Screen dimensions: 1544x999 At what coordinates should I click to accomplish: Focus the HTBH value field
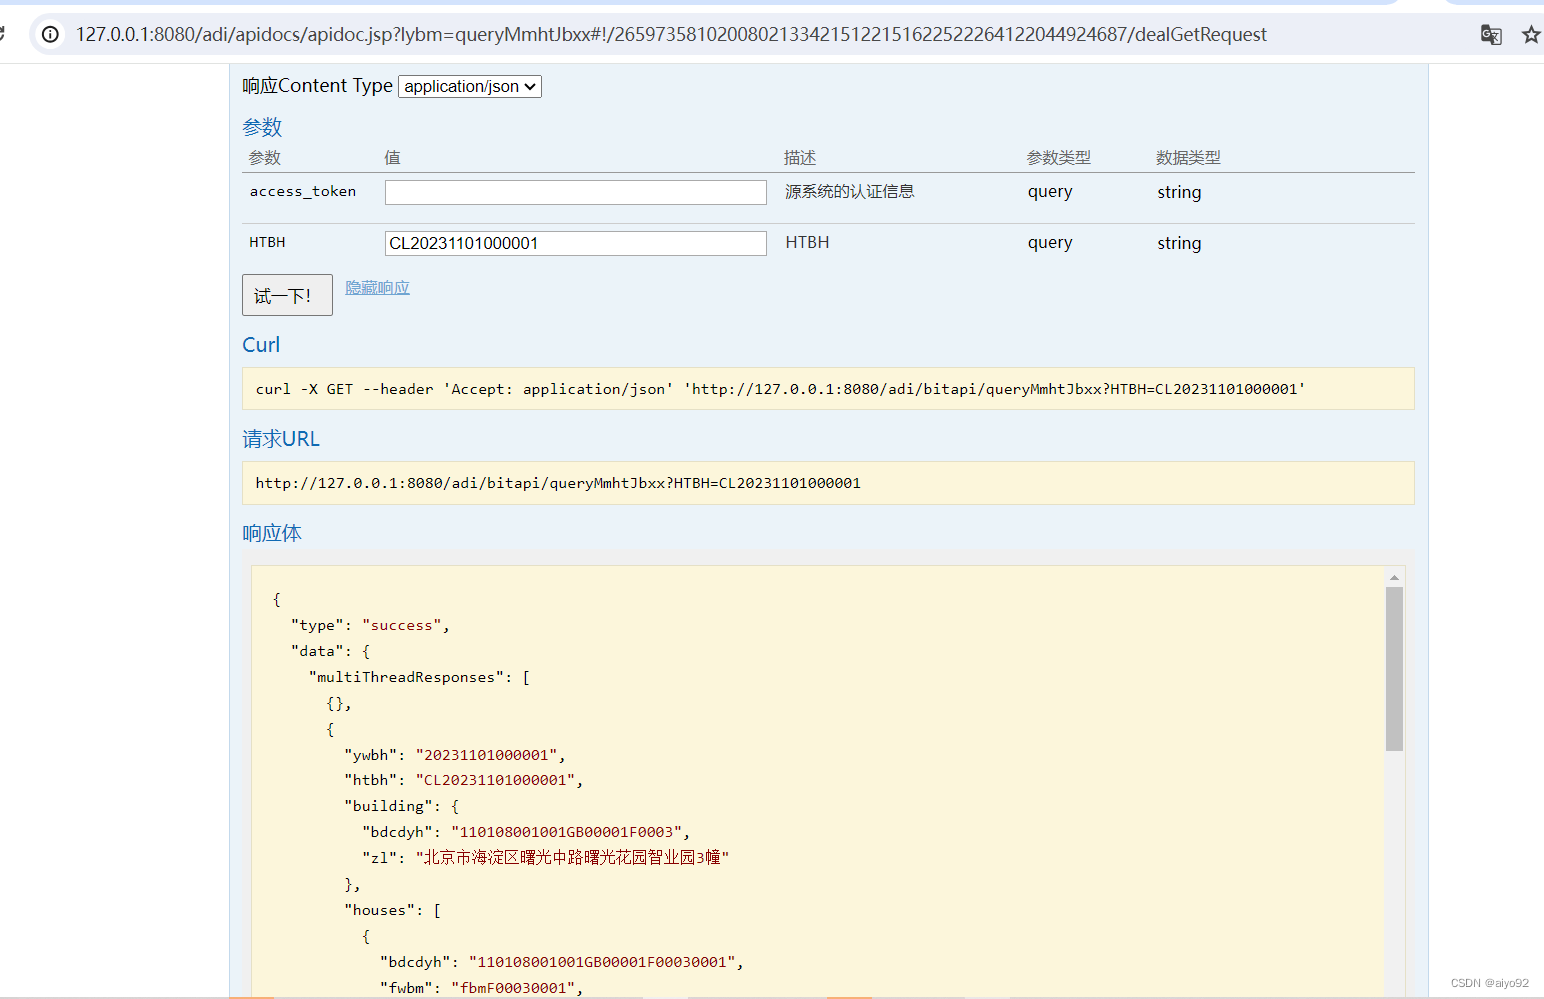coord(576,243)
